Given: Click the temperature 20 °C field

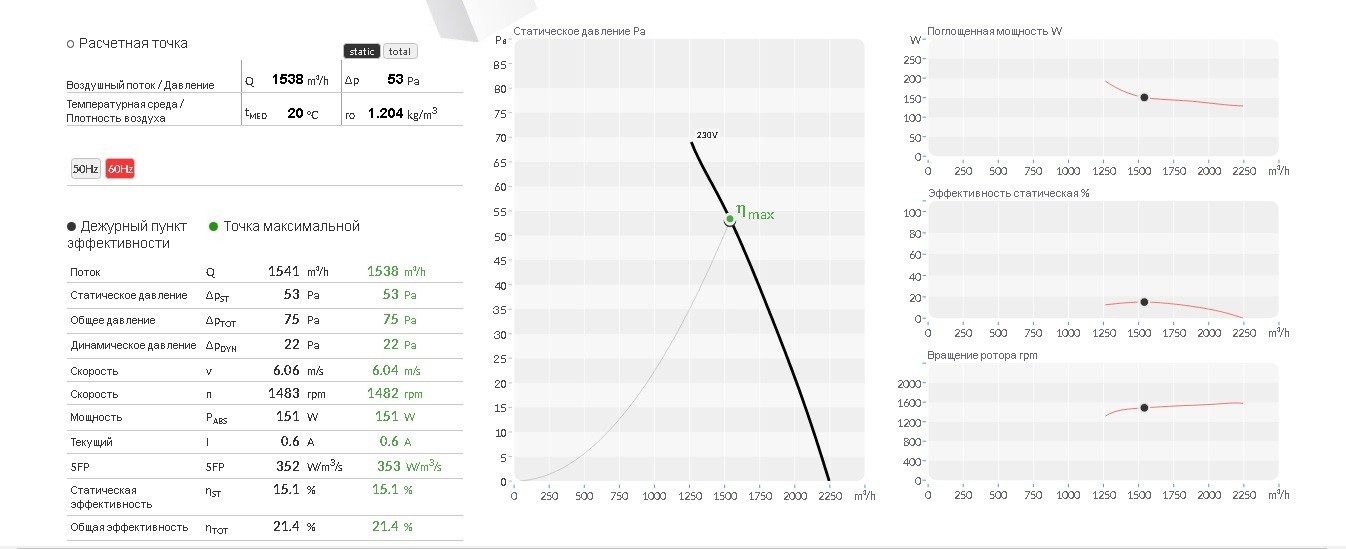Looking at the screenshot, I should coord(295,113).
